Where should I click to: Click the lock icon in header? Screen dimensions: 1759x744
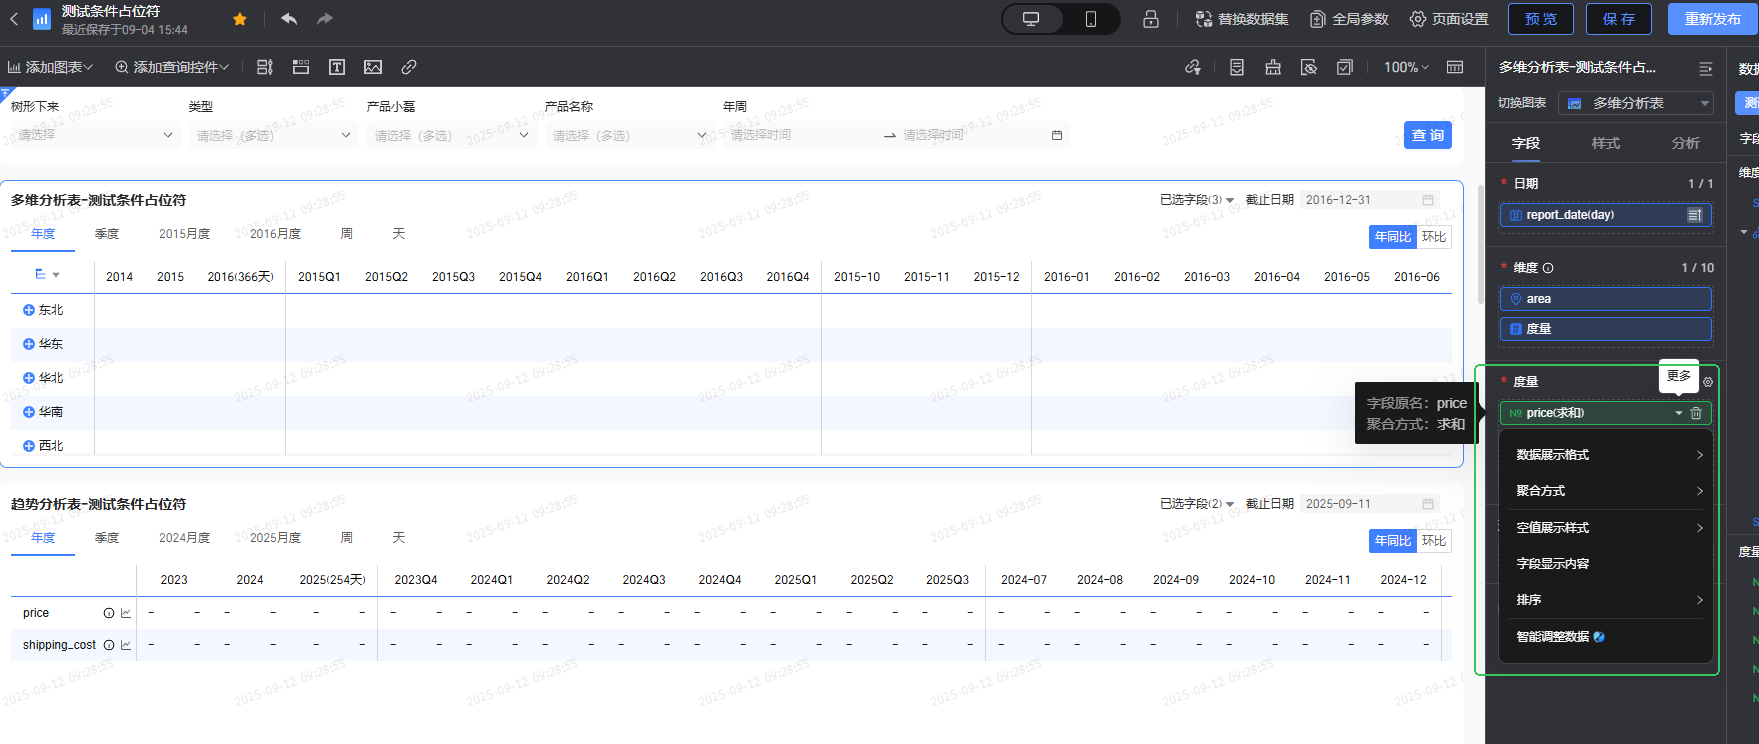click(1151, 19)
